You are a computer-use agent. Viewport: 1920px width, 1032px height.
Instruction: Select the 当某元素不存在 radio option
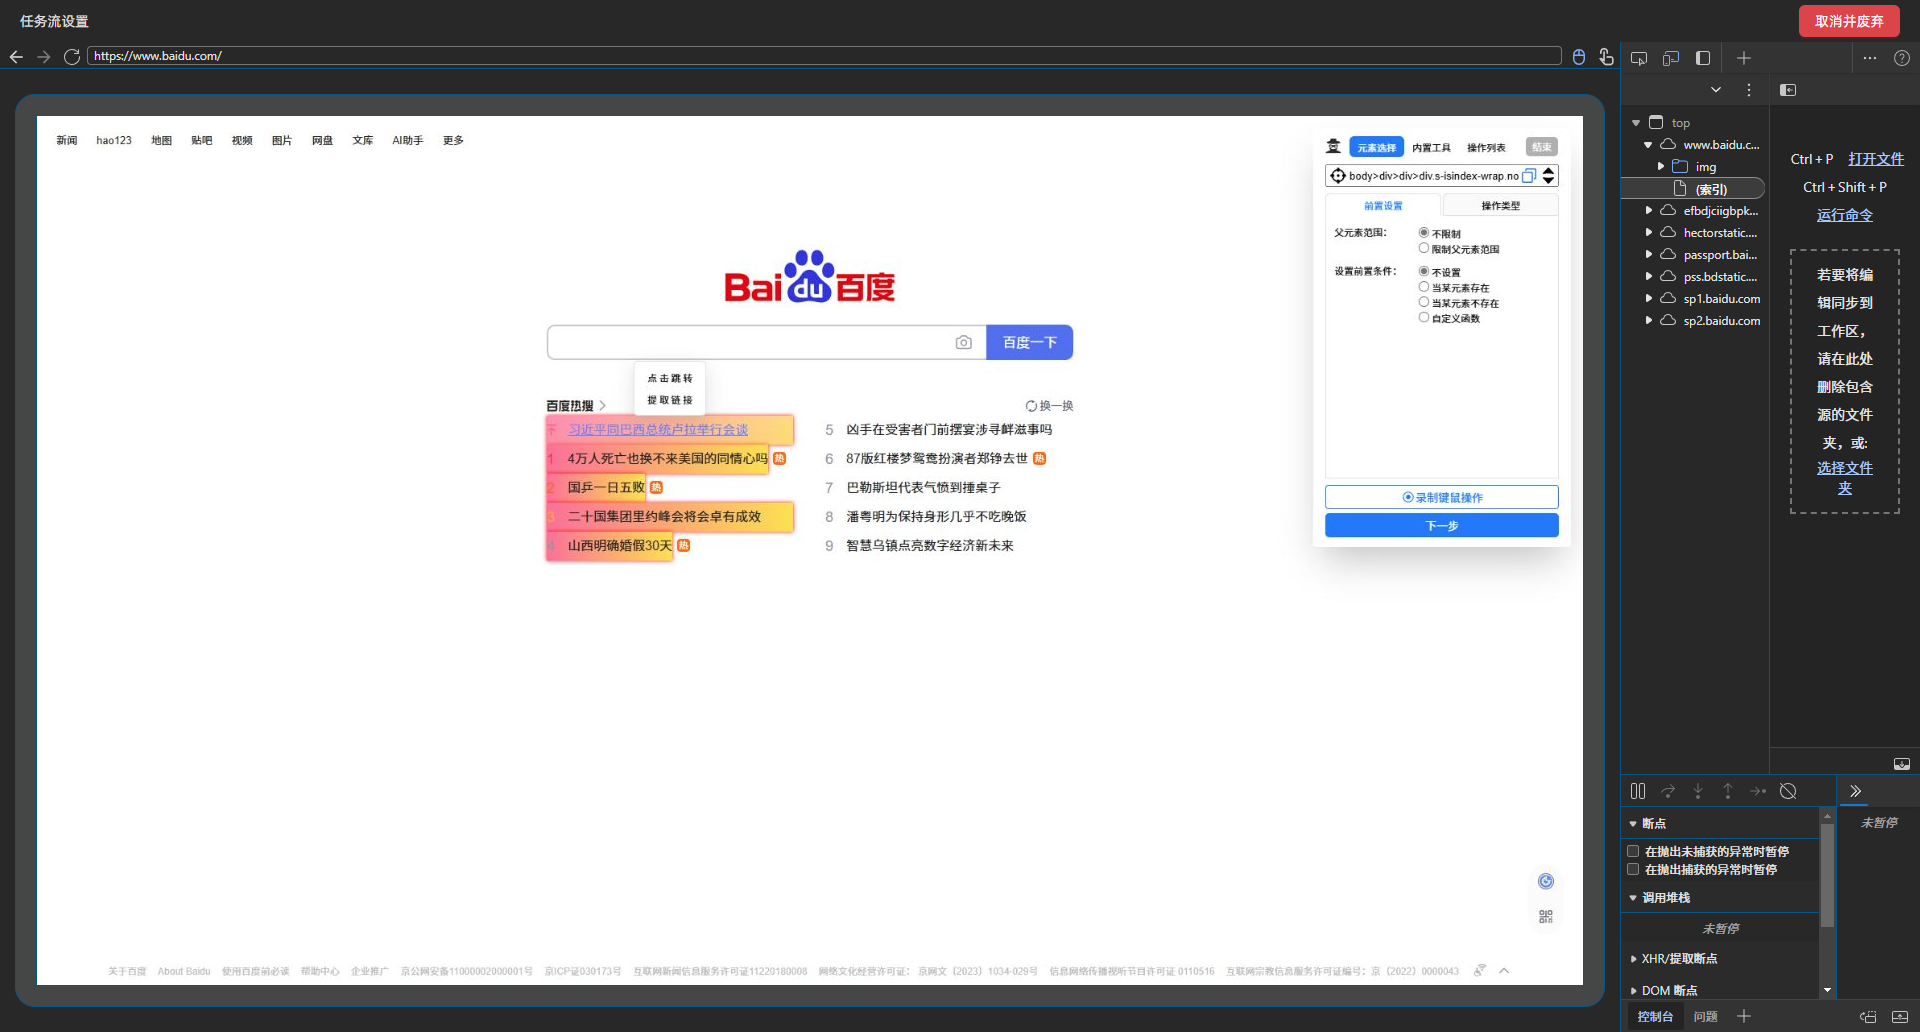1424,302
